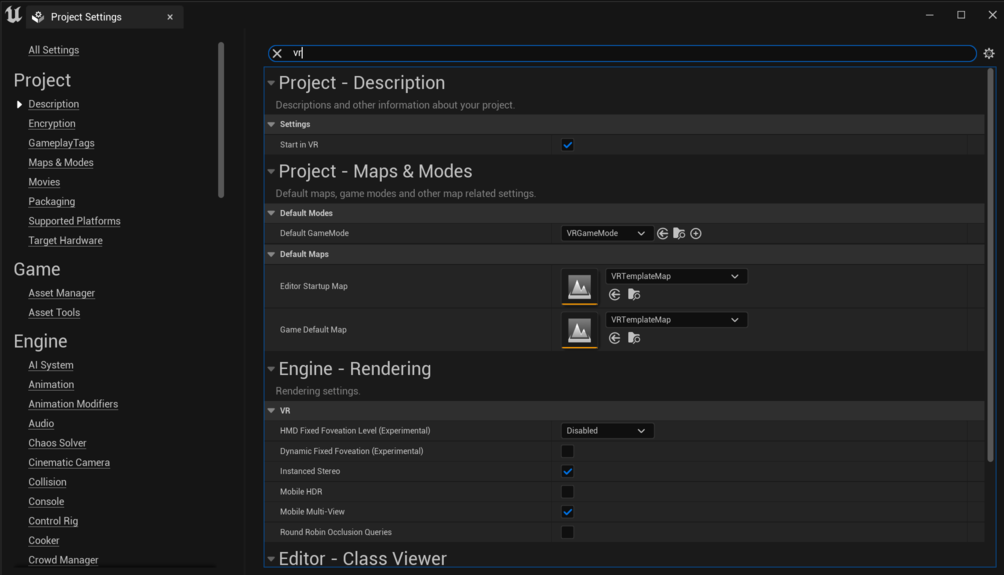
Task: Collapse the Engine - Rendering section
Action: (x=271, y=370)
